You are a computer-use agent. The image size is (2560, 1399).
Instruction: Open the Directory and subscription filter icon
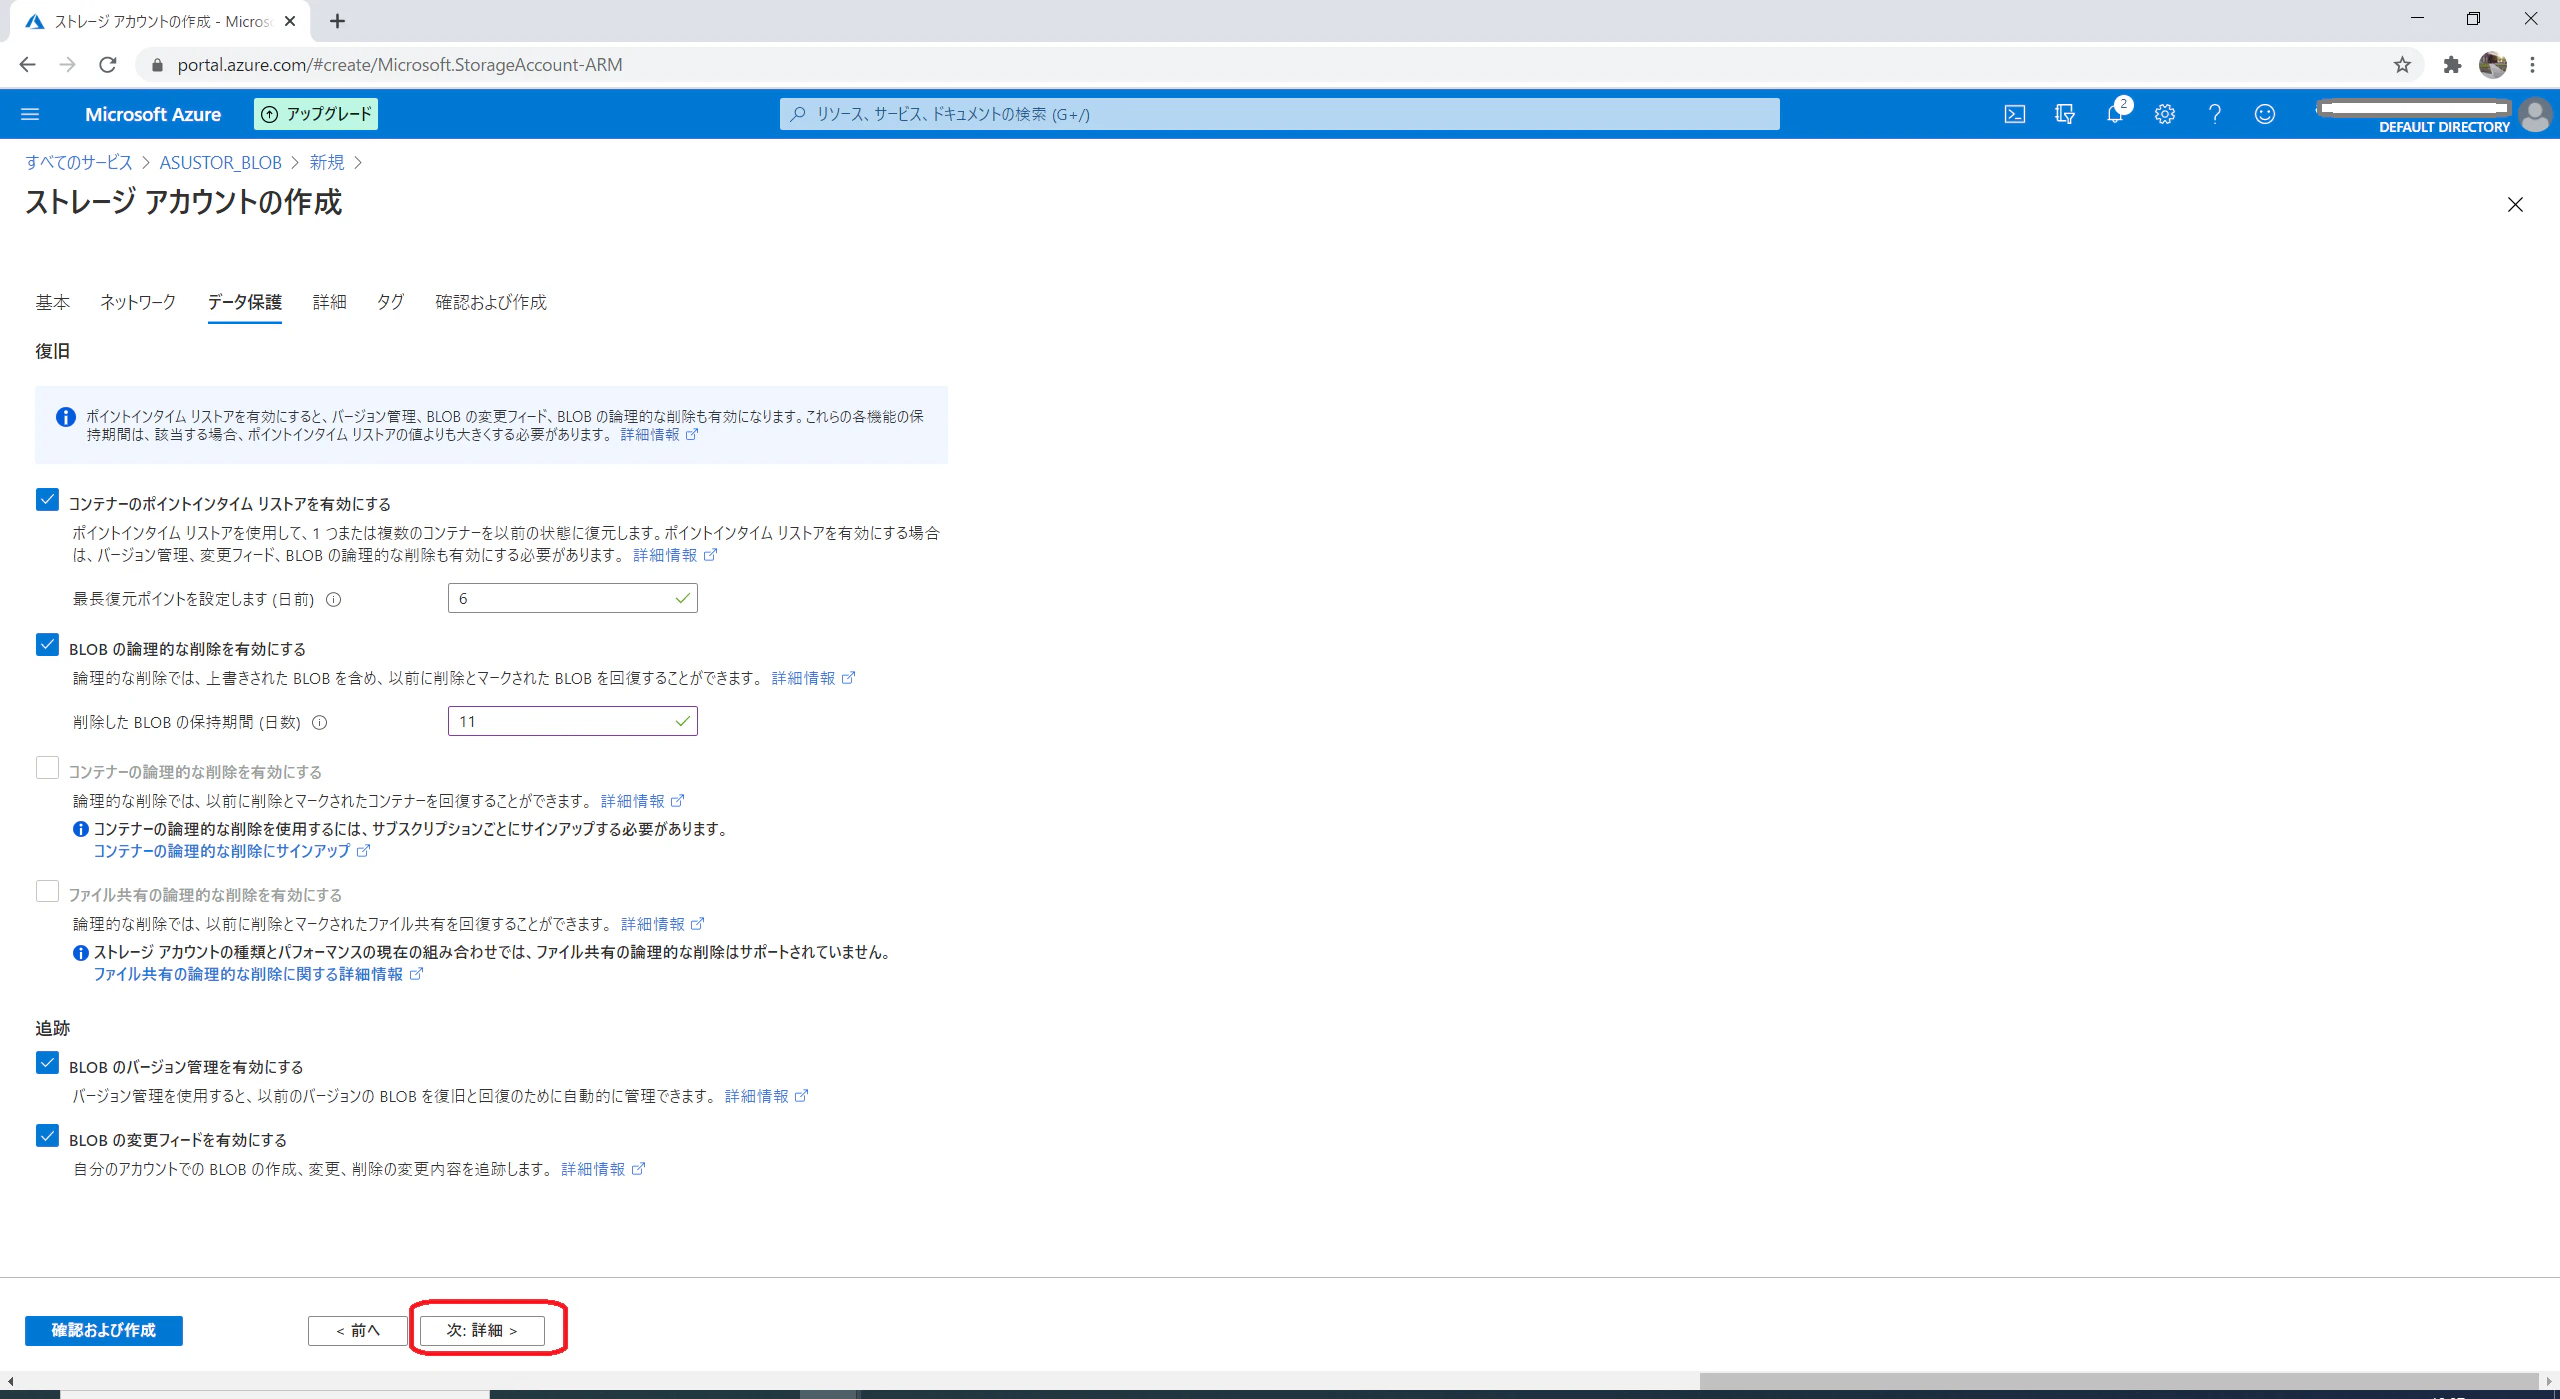pos(2064,114)
